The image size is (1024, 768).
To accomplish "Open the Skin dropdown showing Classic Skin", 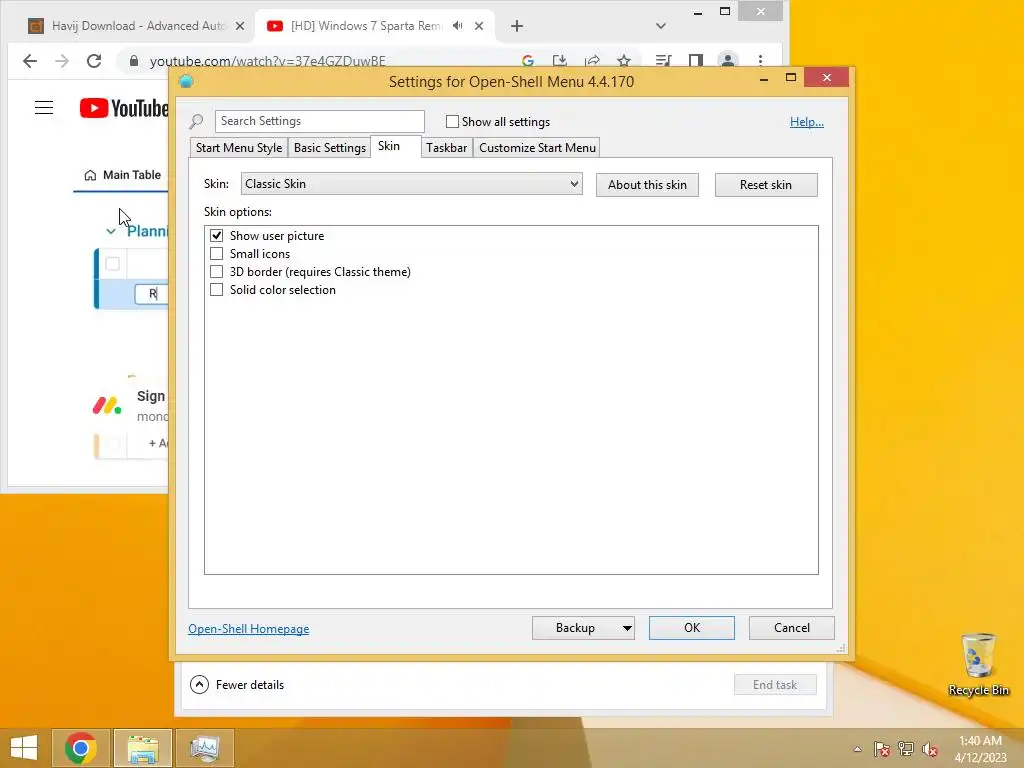I will click(x=411, y=184).
